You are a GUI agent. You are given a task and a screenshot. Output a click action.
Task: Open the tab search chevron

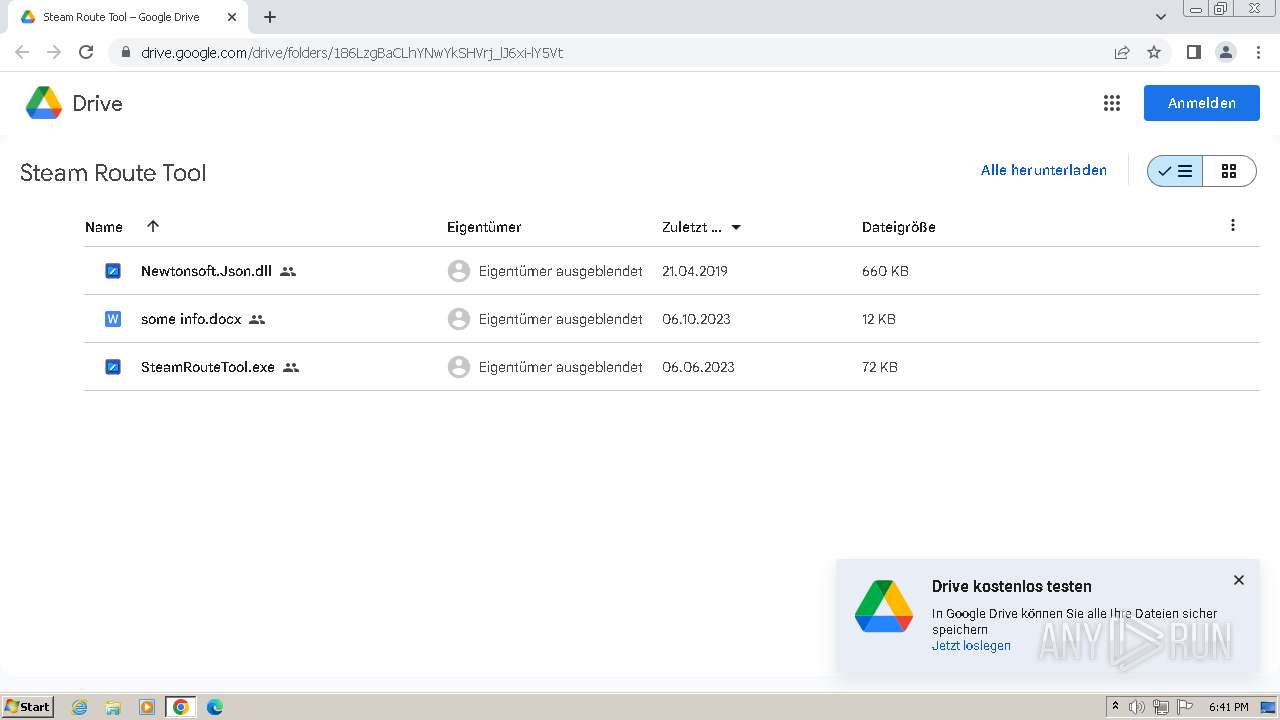(x=1160, y=17)
